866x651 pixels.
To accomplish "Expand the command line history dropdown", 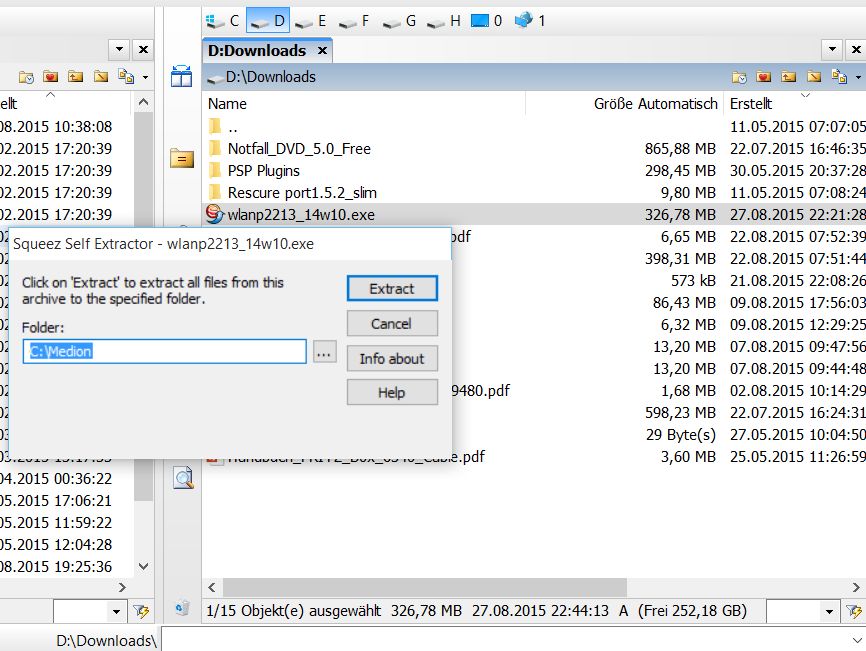I will [855, 640].
